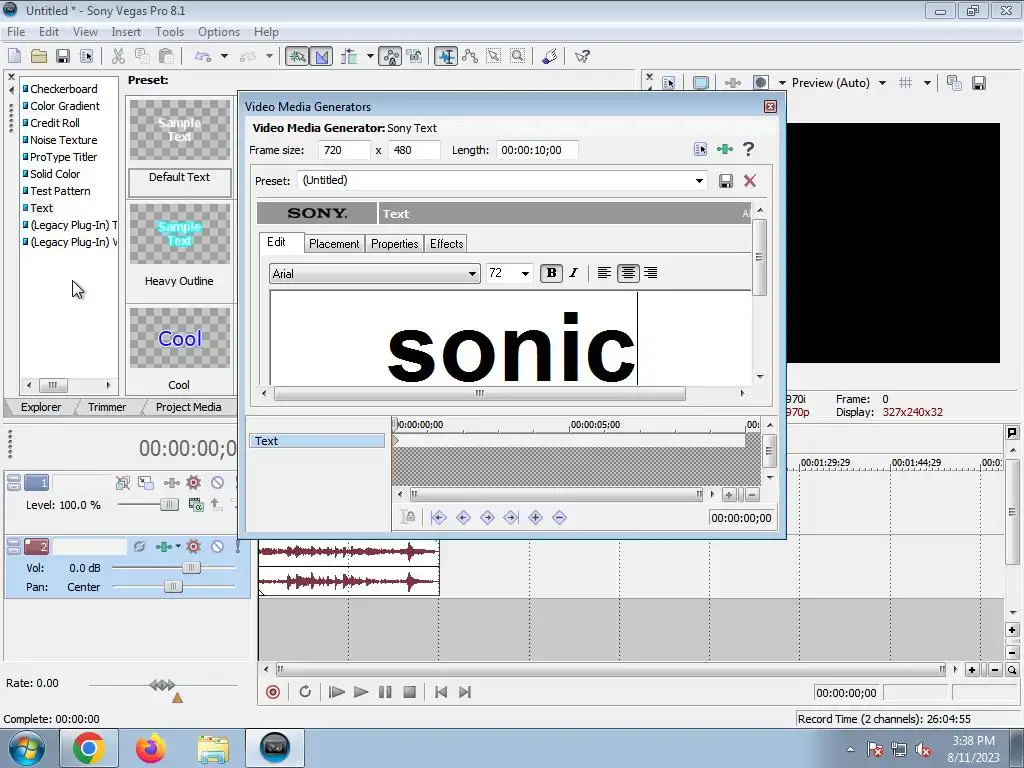1024x768 pixels.
Task: Click the Cut scissors icon
Action: click(x=118, y=56)
